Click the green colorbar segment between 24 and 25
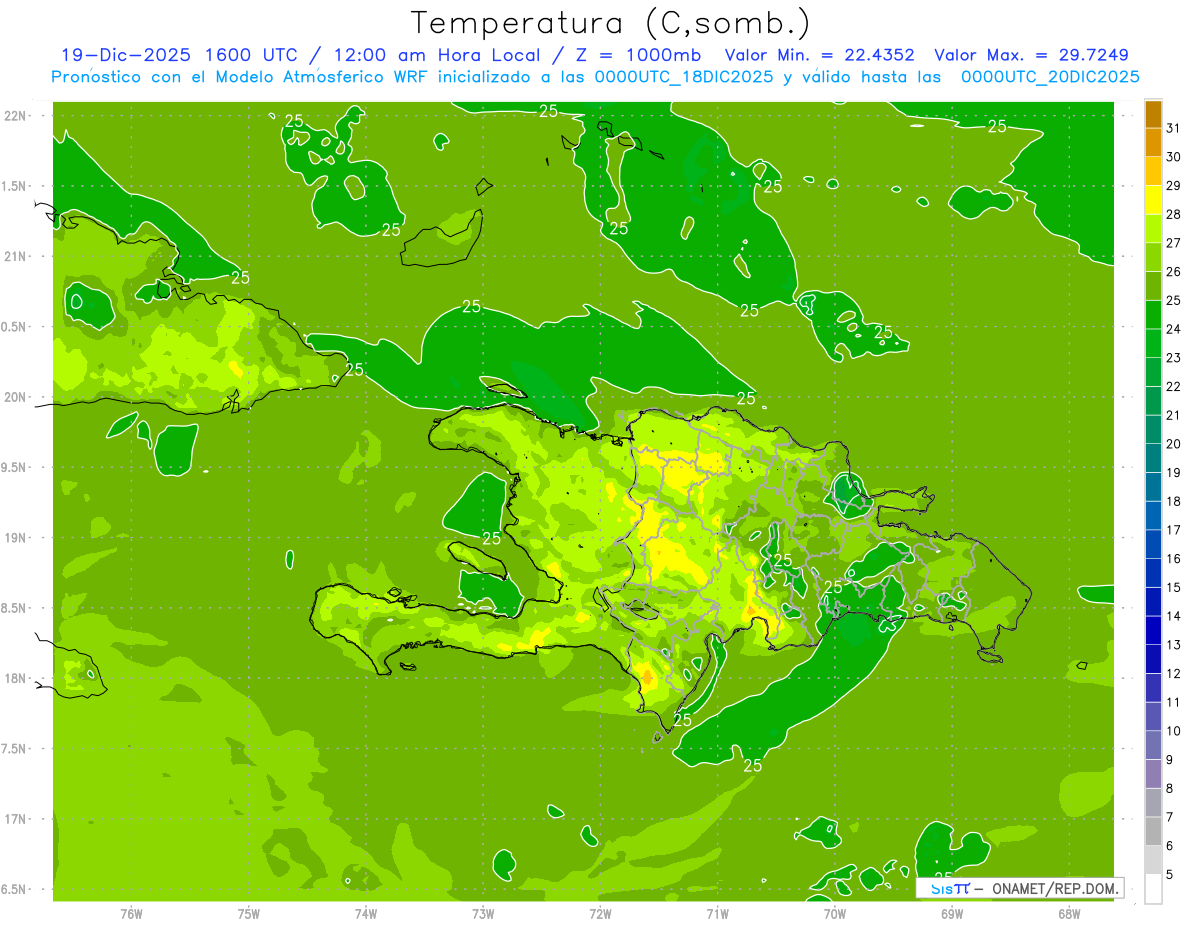1200x927 pixels. tap(1153, 315)
